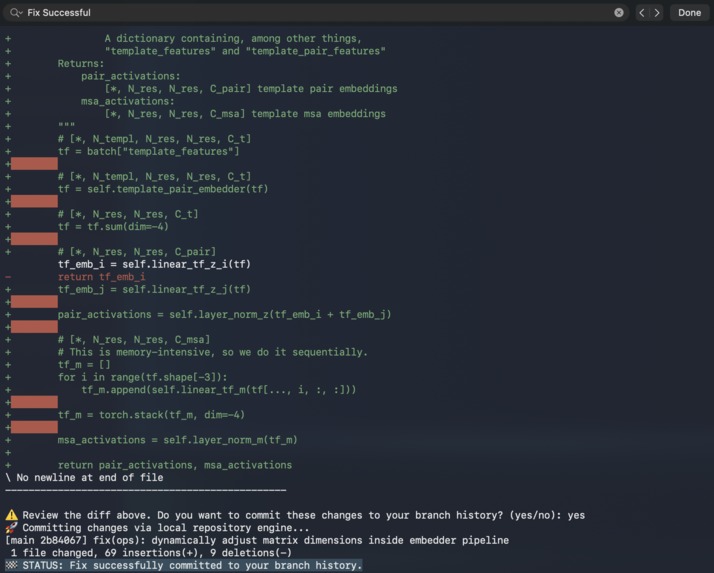Click the 'msa_activations:' docstring line
Screen dimensions: 714x573
tap(128, 101)
